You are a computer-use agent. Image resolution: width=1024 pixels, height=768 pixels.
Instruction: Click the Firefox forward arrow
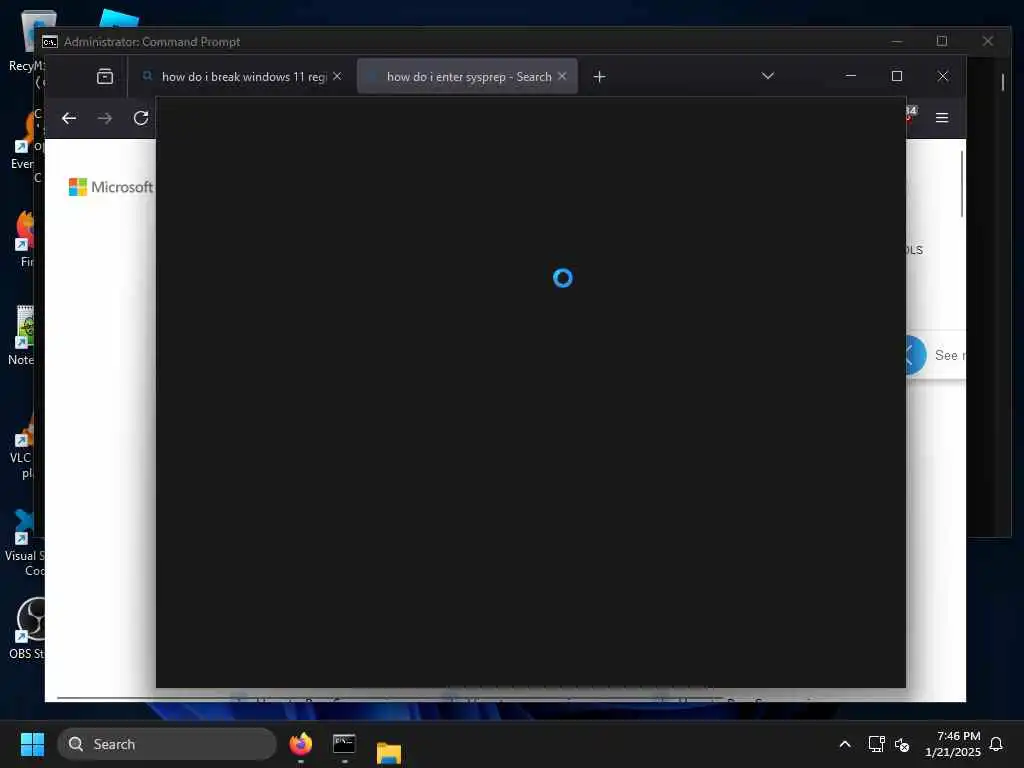(x=104, y=118)
